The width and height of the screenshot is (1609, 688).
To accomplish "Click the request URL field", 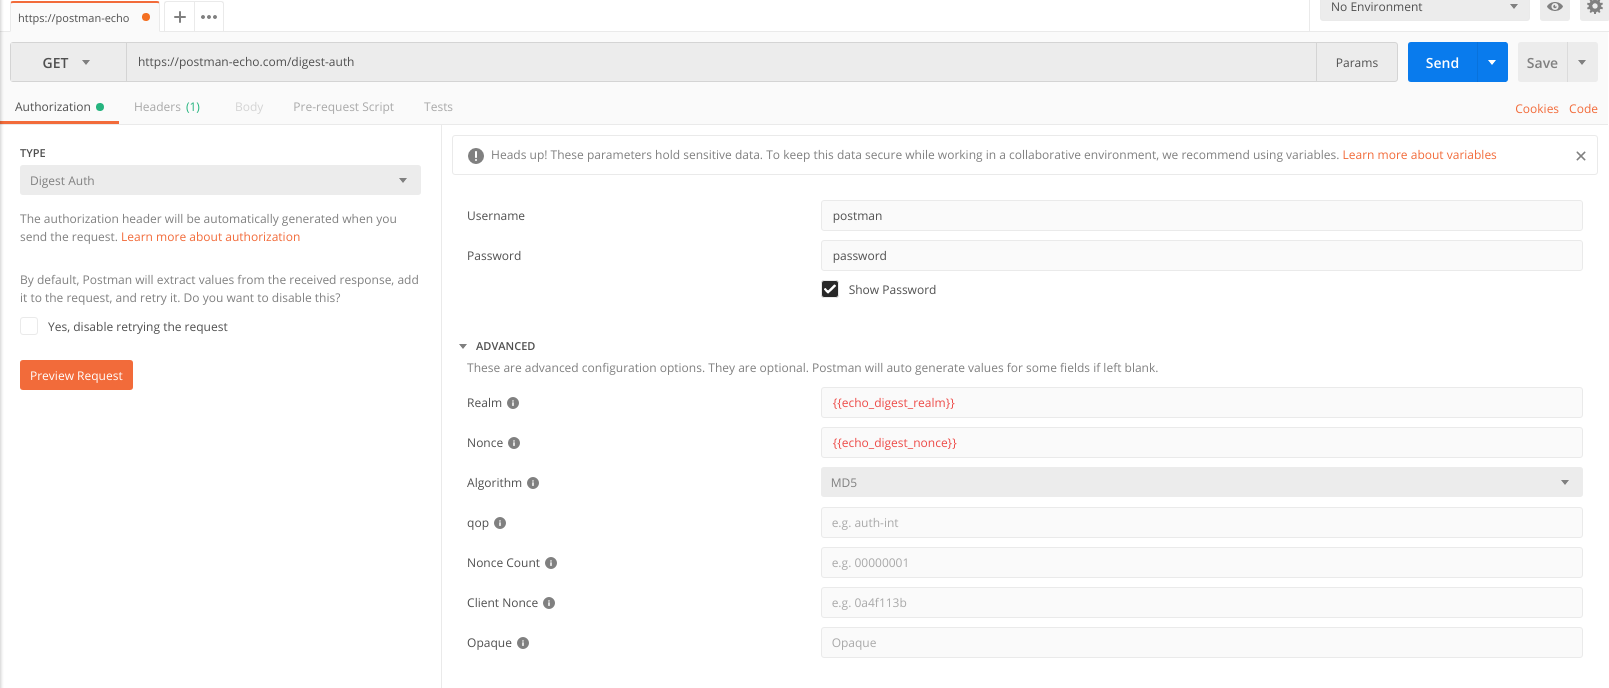I will (x=721, y=62).
